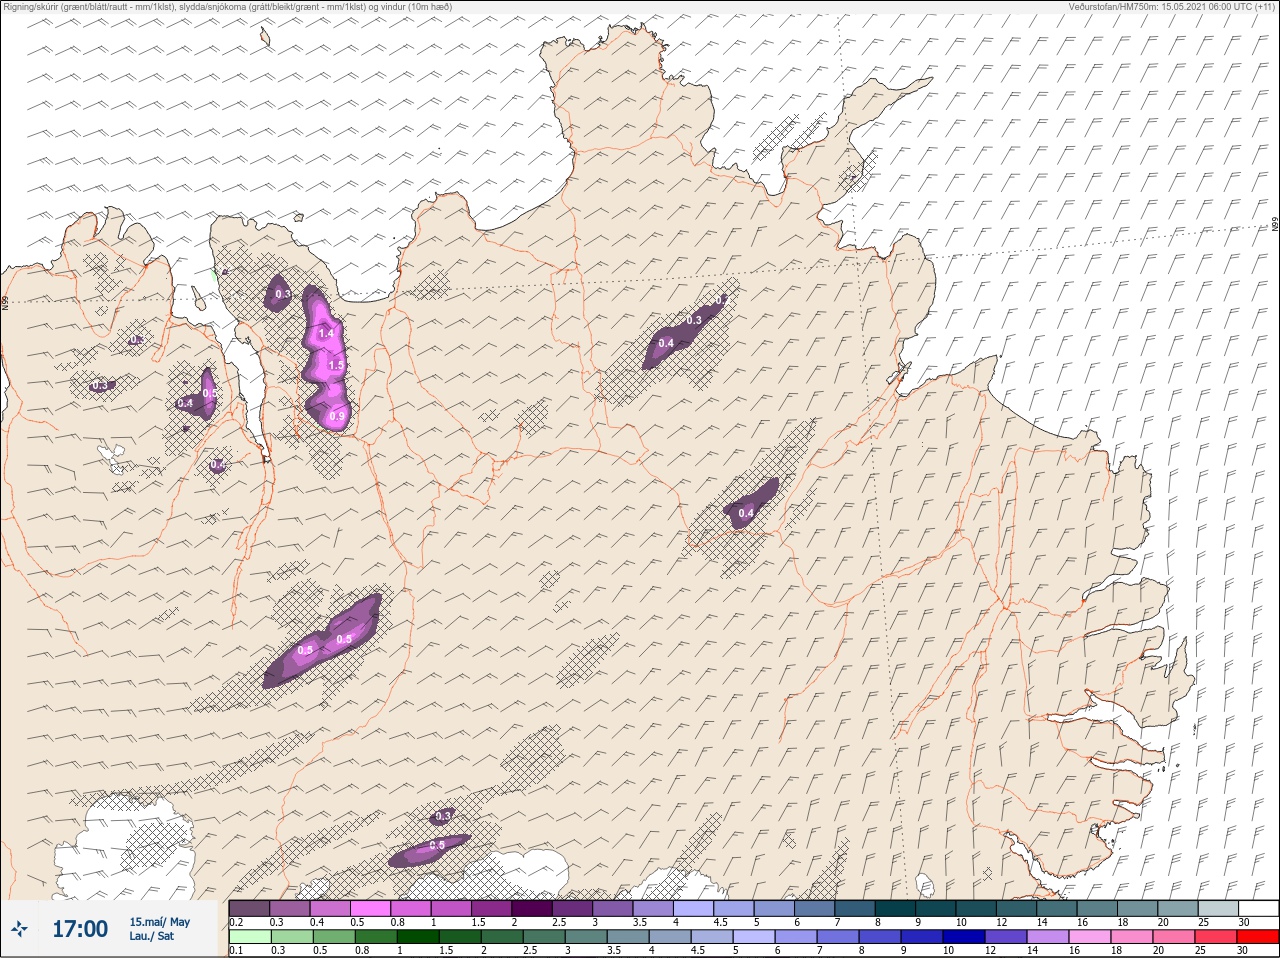Click the palest green 0.1 rain swatch
1280x958 pixels.
(x=249, y=937)
